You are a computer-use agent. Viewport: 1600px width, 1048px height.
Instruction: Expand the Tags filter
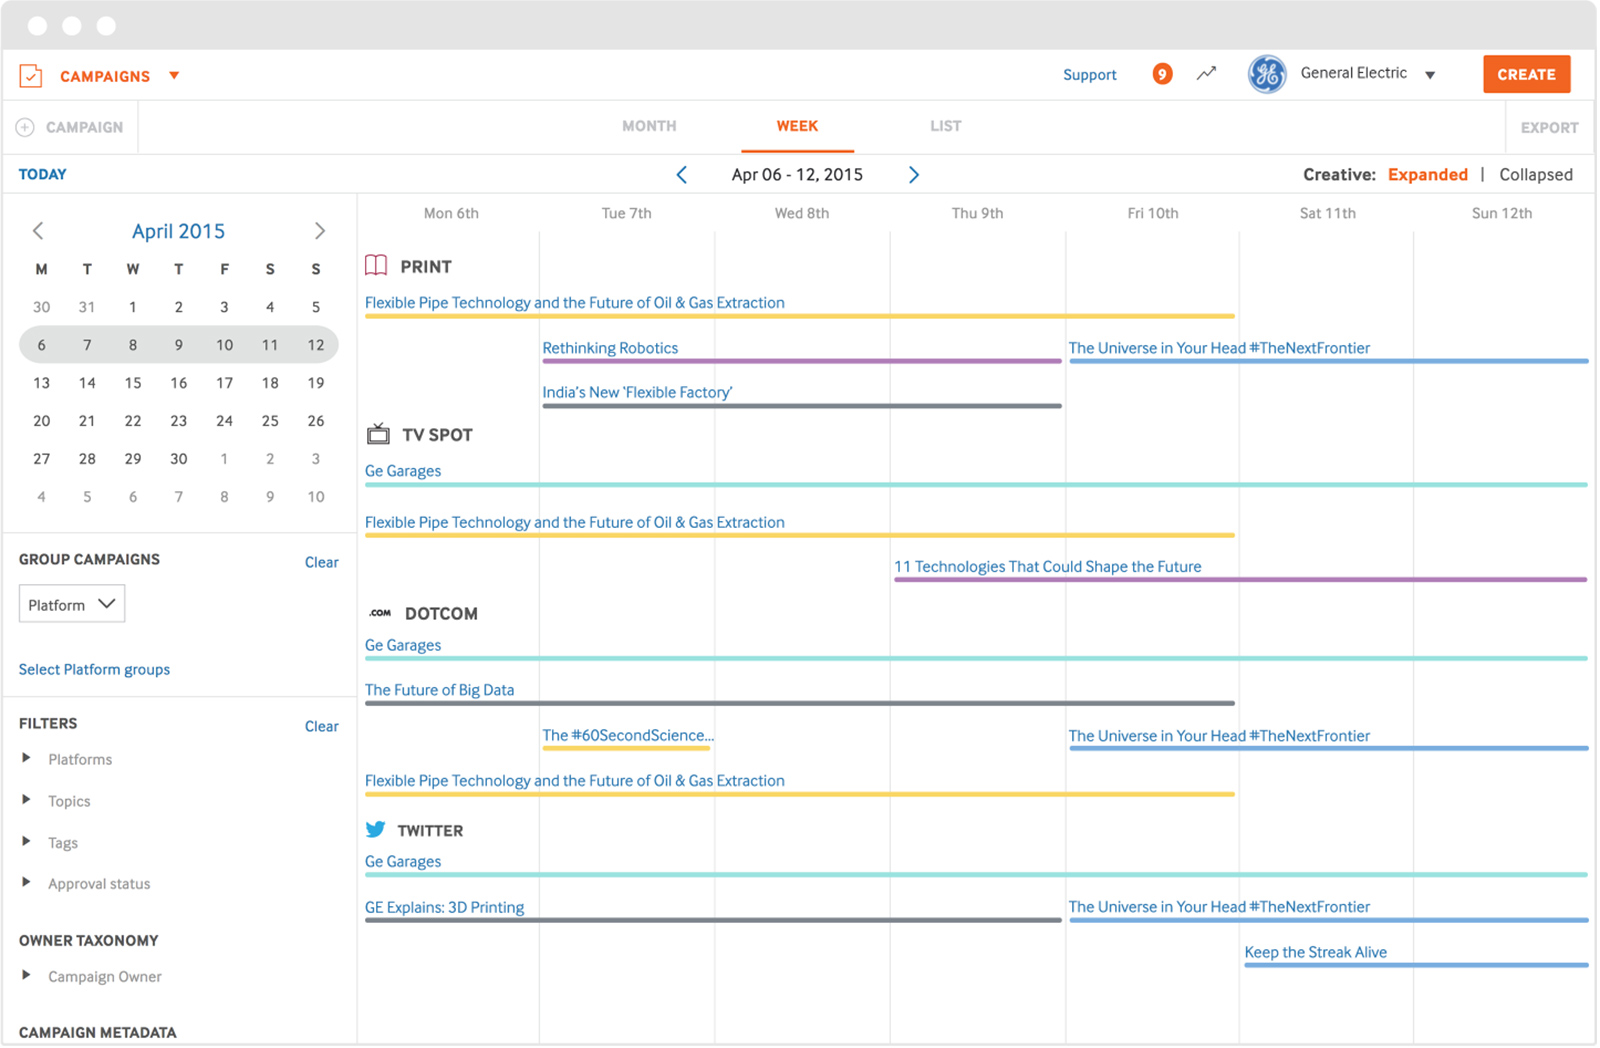tap(26, 842)
